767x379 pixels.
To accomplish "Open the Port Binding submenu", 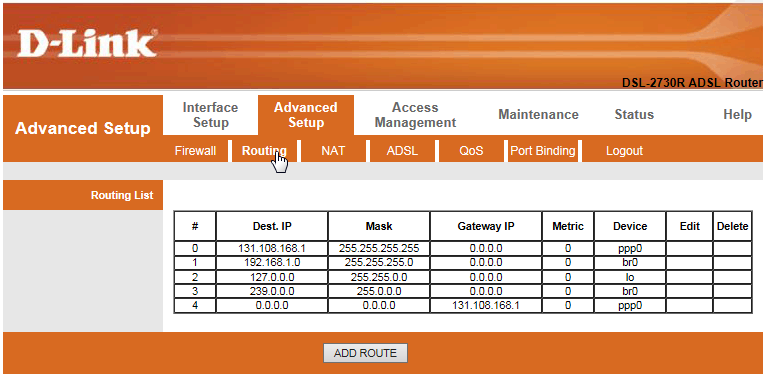I will (542, 151).
